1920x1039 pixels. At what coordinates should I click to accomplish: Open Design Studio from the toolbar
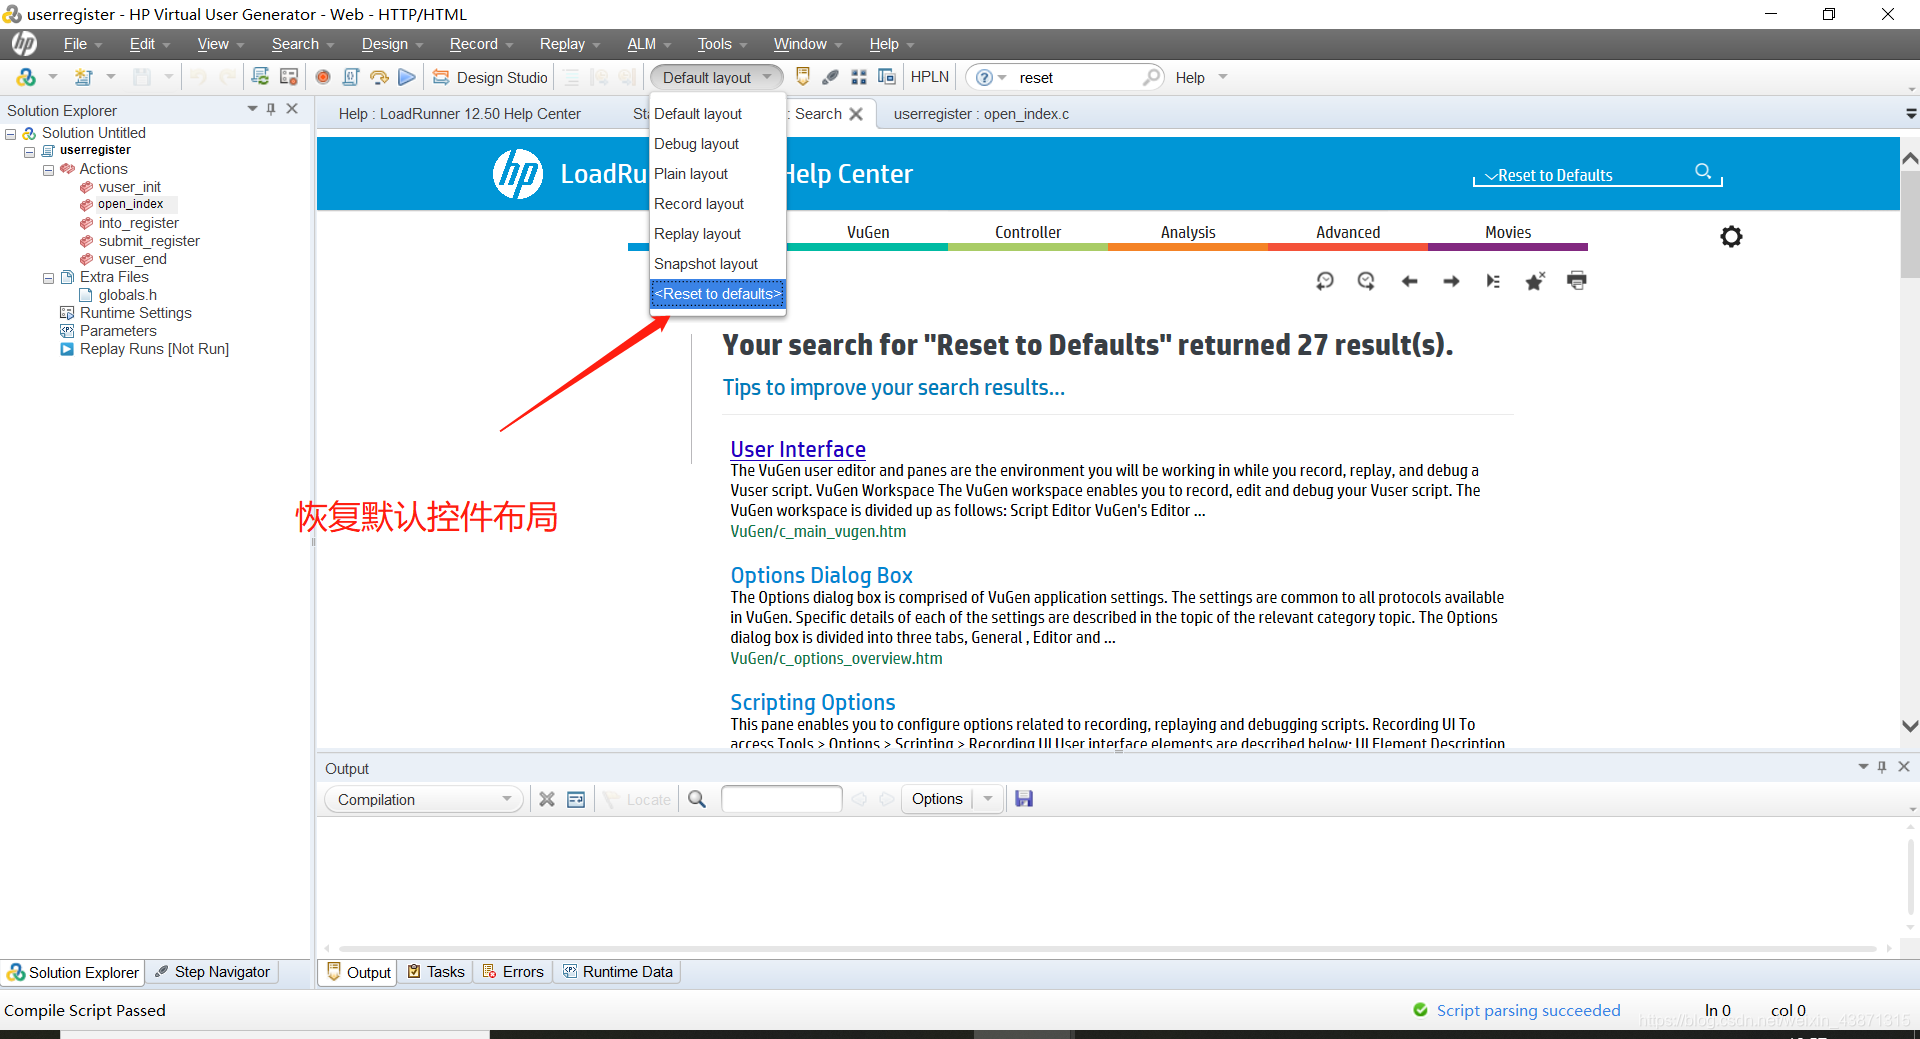click(x=491, y=77)
